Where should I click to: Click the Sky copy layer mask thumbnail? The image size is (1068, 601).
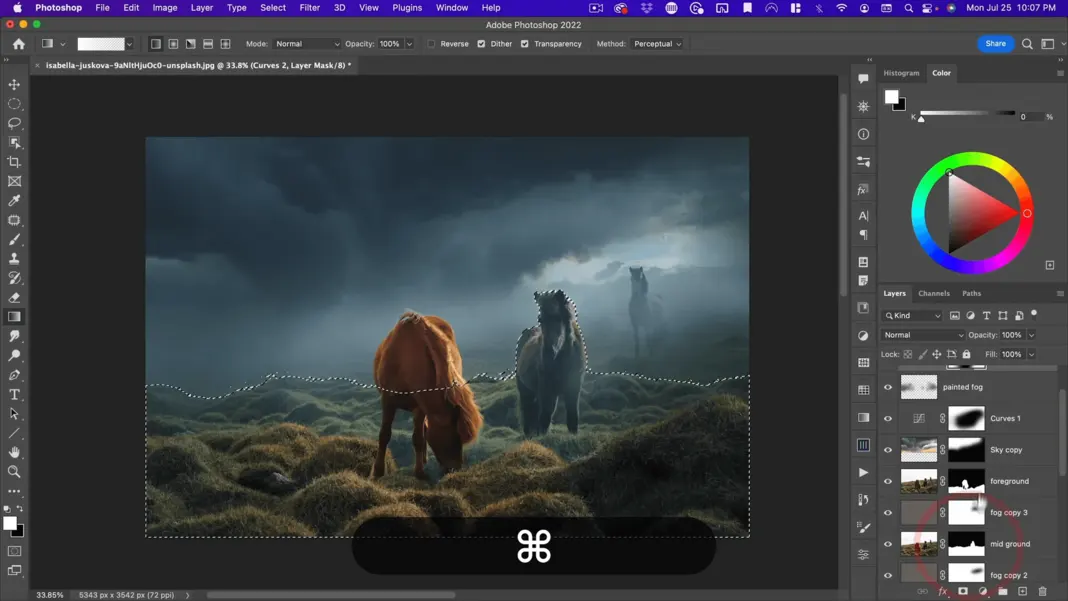966,450
